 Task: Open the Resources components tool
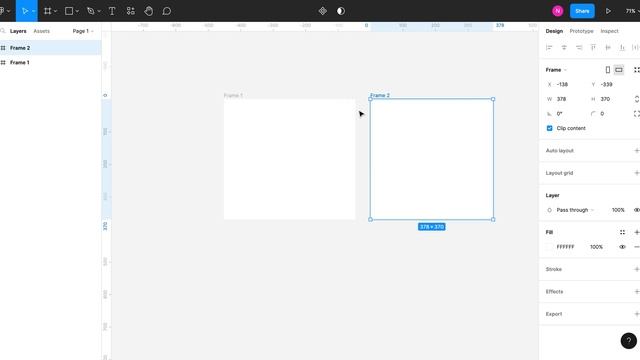[131, 11]
